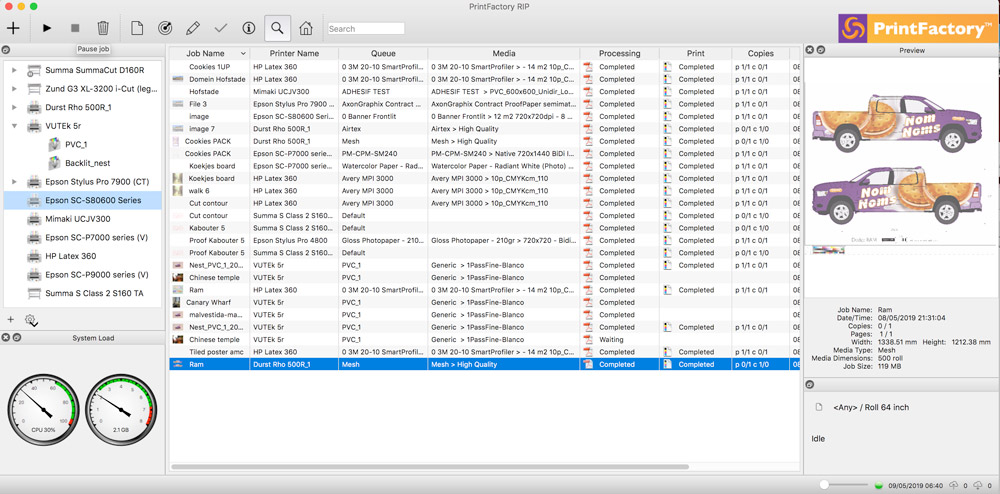1000x494 pixels.
Task: Select the Backlit_nest queue
Action: [87, 162]
